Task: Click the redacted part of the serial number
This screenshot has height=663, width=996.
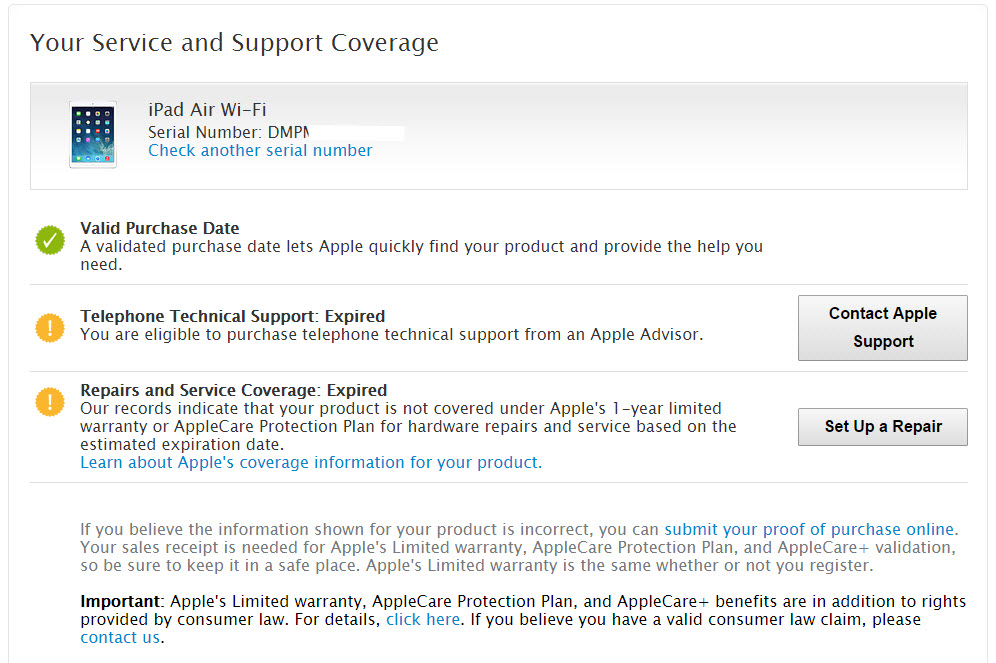Action: 356,132
